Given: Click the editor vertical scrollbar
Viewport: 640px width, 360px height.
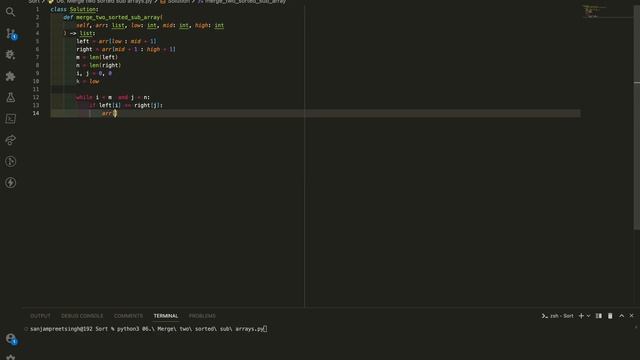Looking at the screenshot, I should tap(636, 118).
